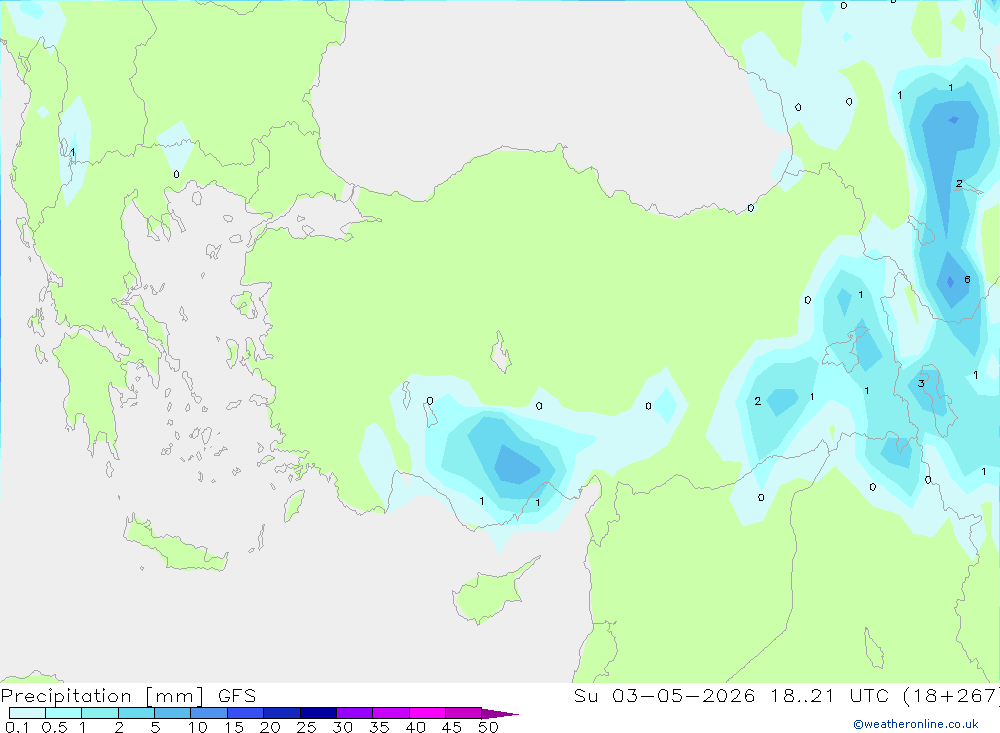
Task: Select the 1–2 mm legend swatch
Action: [100, 713]
